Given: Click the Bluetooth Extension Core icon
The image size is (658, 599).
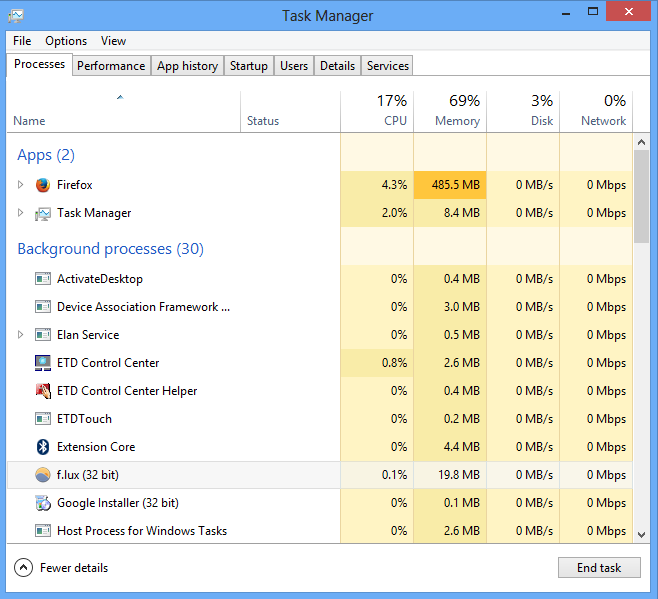Looking at the screenshot, I should click(x=43, y=447).
